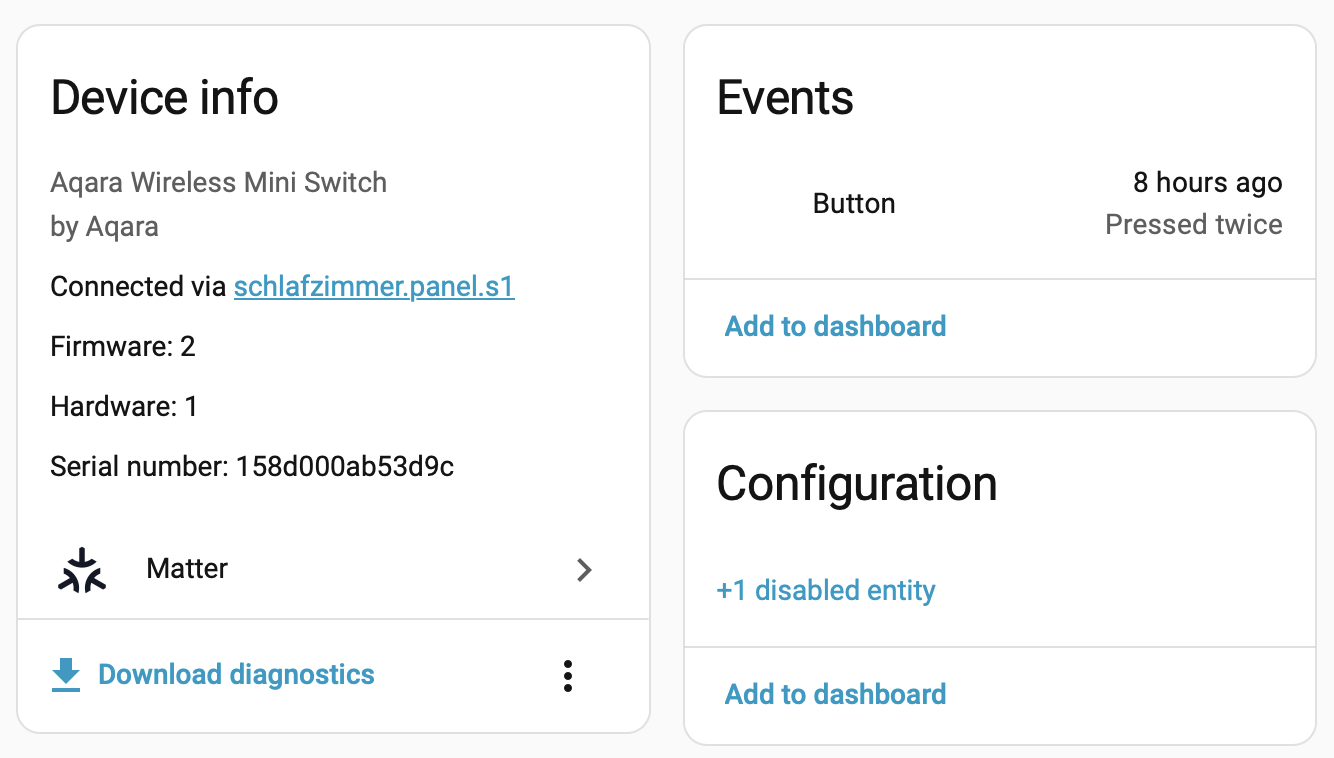Image resolution: width=1334 pixels, height=758 pixels.
Task: Open the schlafzimmer.panel.s1 device link
Action: [374, 287]
